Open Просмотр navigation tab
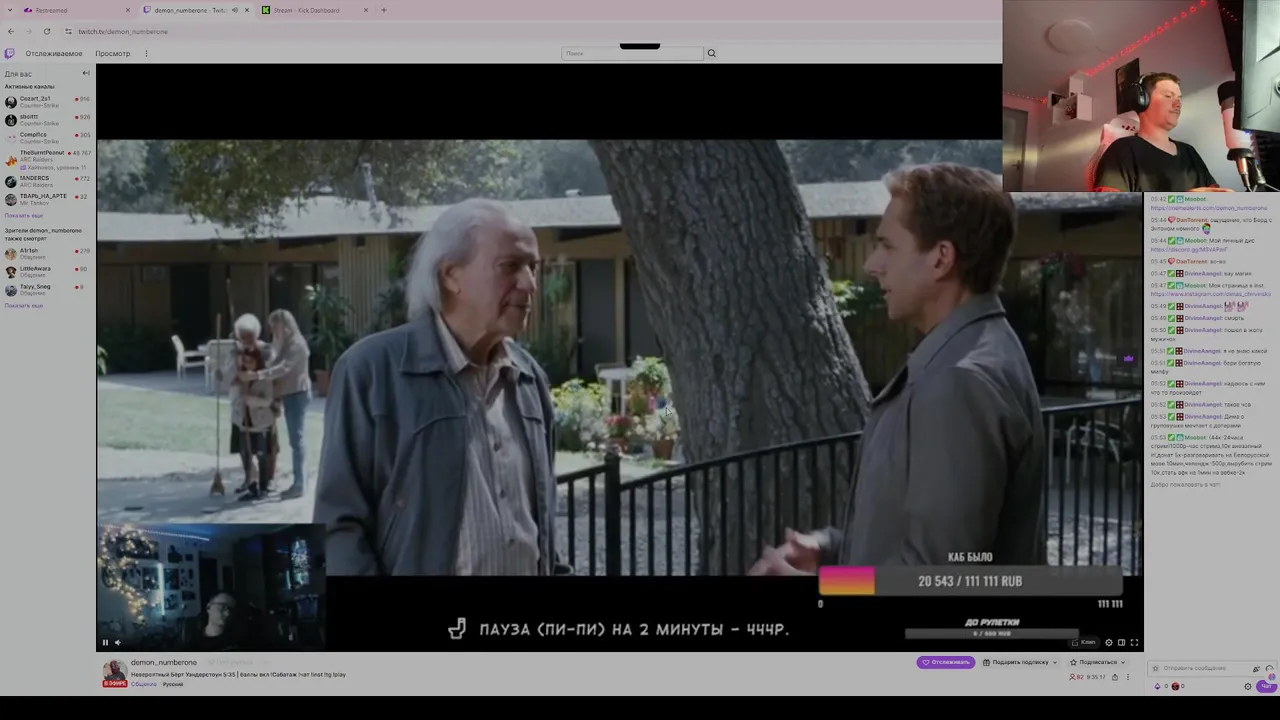Screen dimensions: 1280x720 (x=113, y=53)
